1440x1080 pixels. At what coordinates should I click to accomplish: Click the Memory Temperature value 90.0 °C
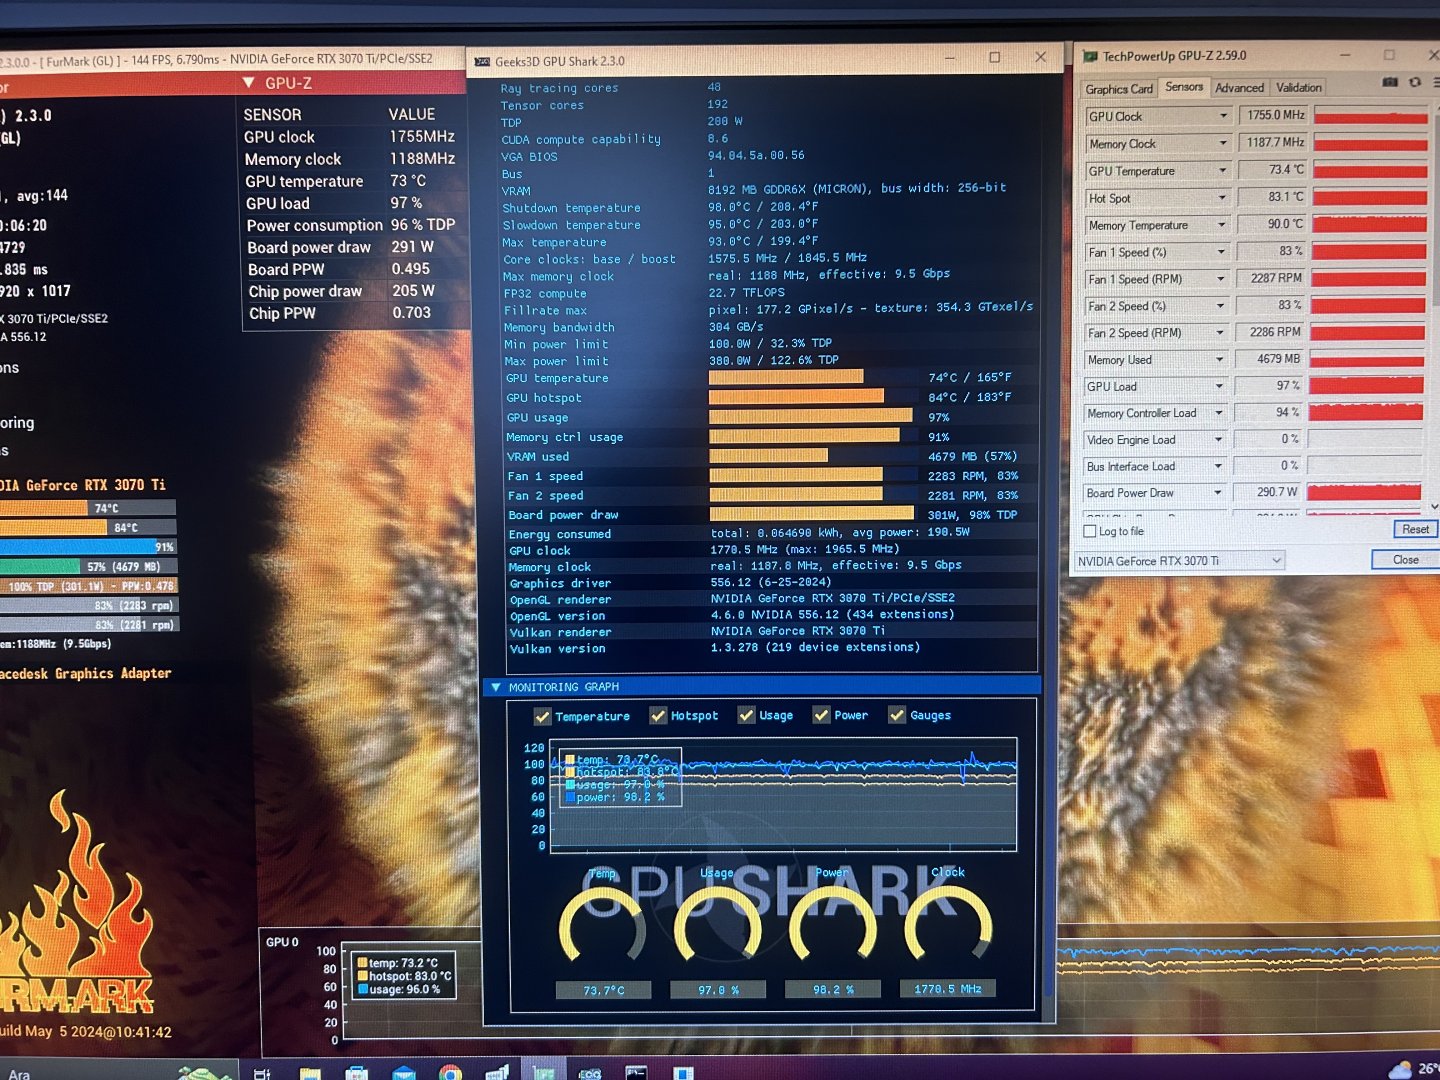[1272, 224]
